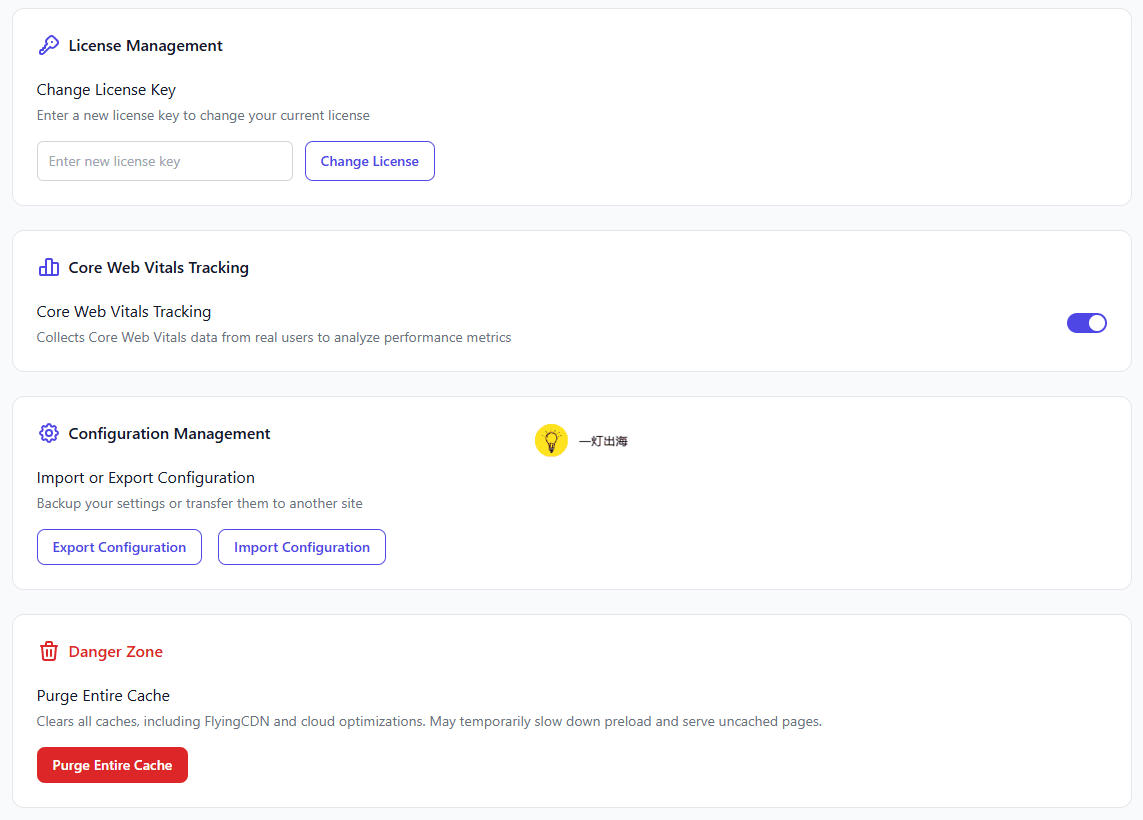The image size is (1143, 820).
Task: Toggle off Core Web Vitals Tracking switch
Action: tap(1086, 323)
